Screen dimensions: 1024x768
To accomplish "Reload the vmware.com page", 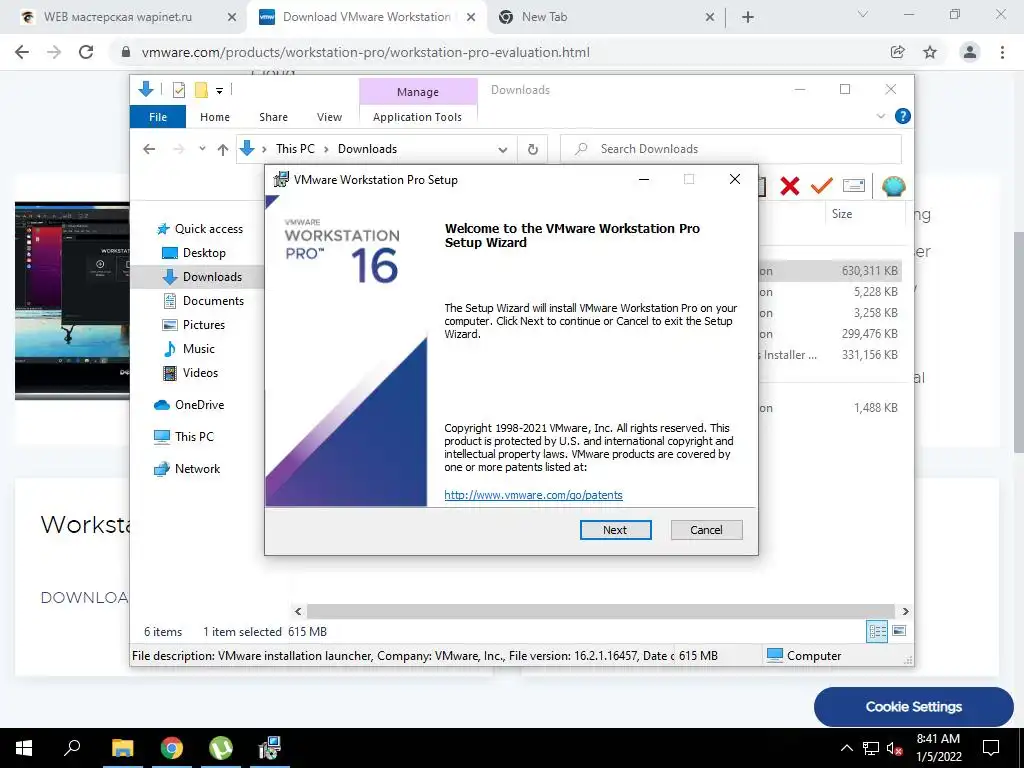I will pyautogui.click(x=86, y=52).
